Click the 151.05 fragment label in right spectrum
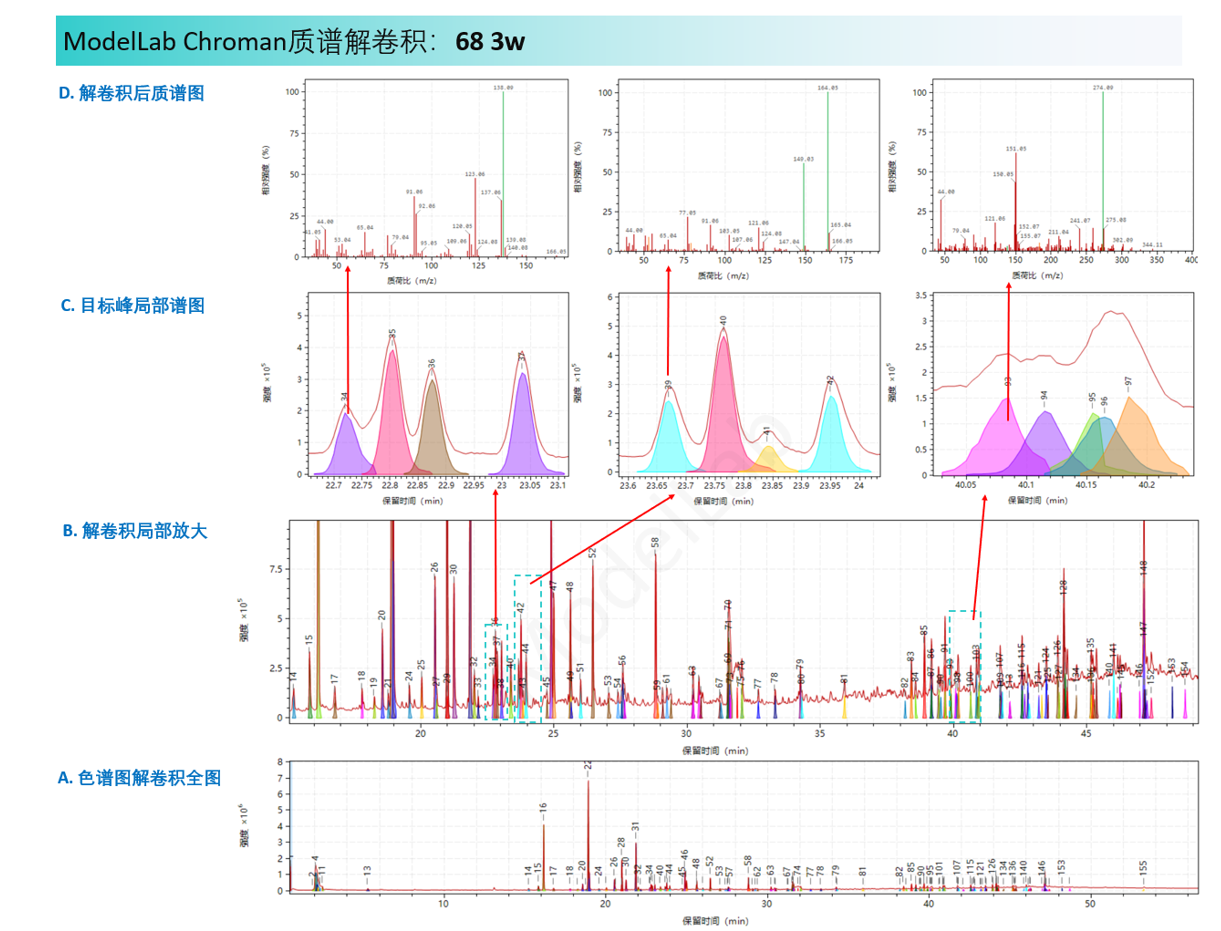This screenshot has width=1221, height=931. pos(1016,149)
